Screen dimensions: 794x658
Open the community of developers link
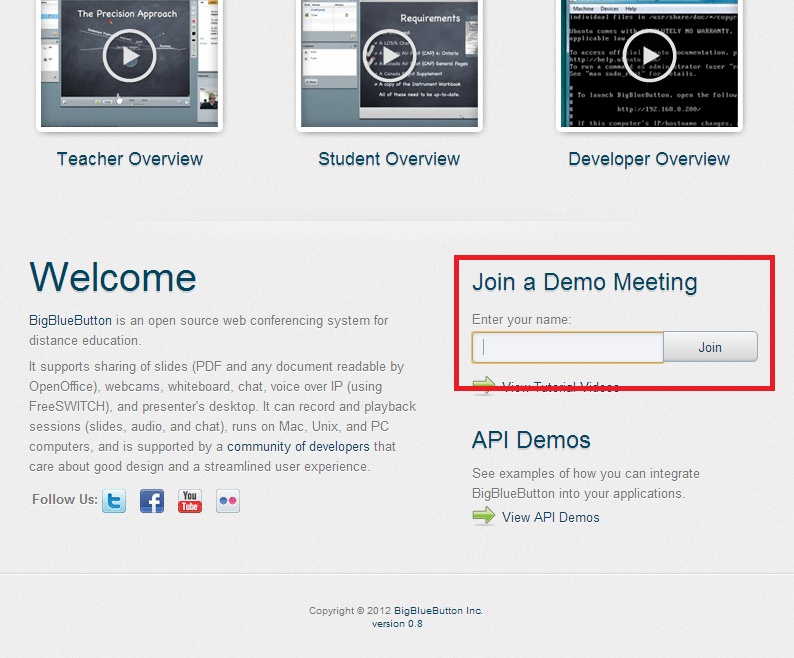point(298,446)
